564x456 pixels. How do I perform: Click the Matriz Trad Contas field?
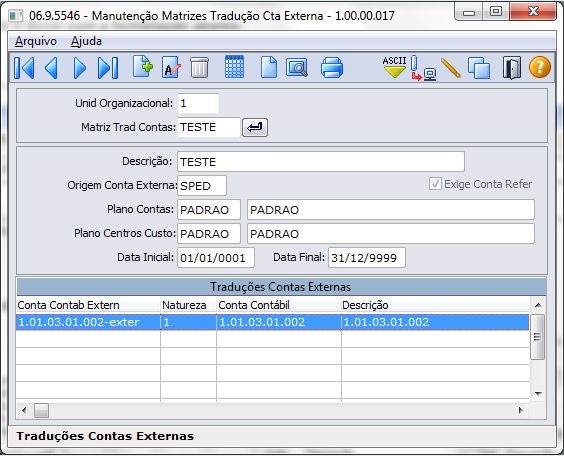(209, 127)
